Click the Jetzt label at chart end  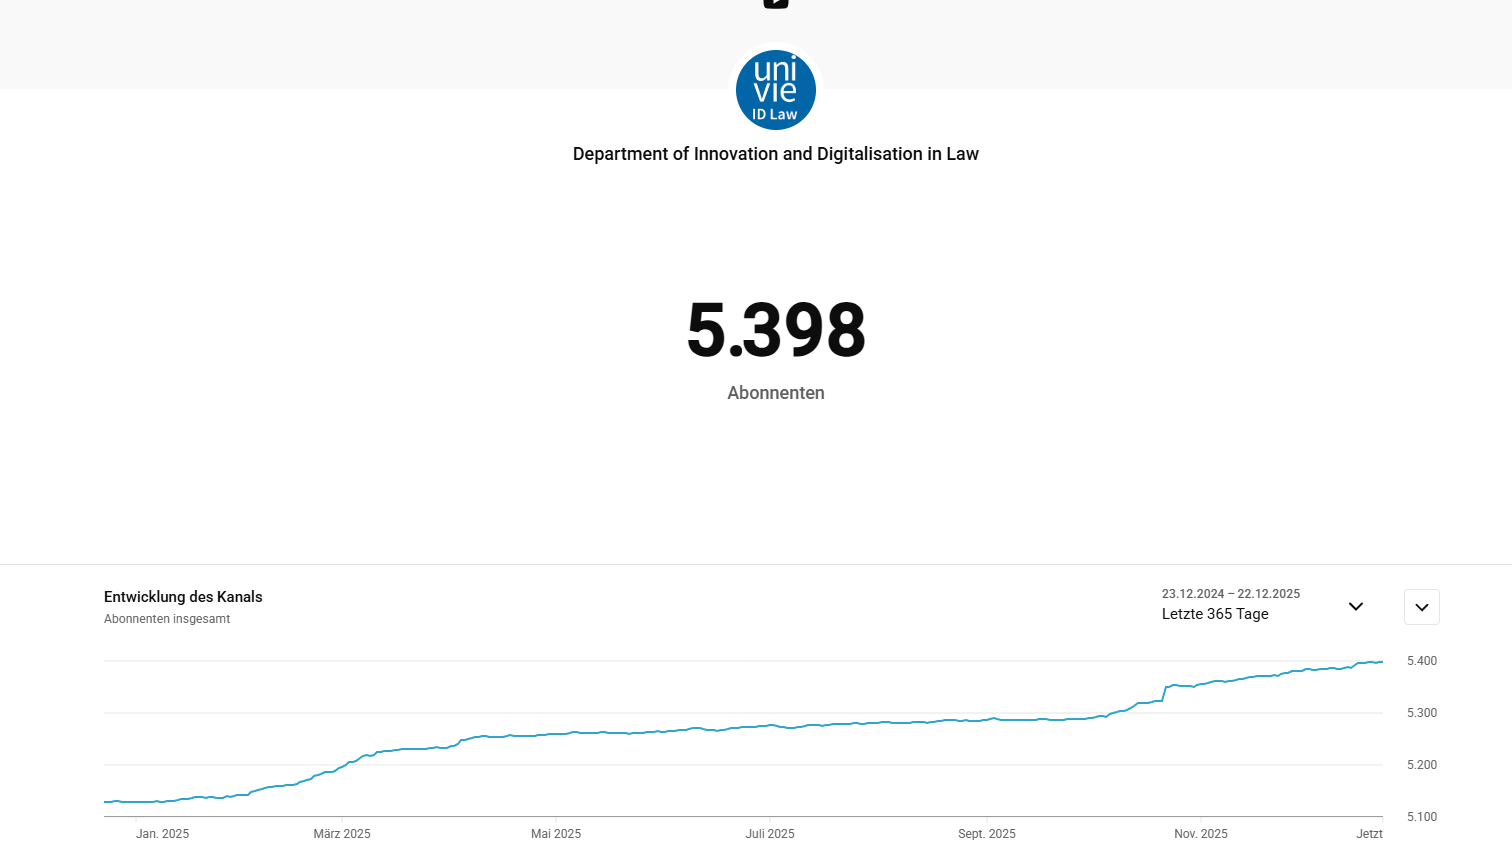[1369, 834]
